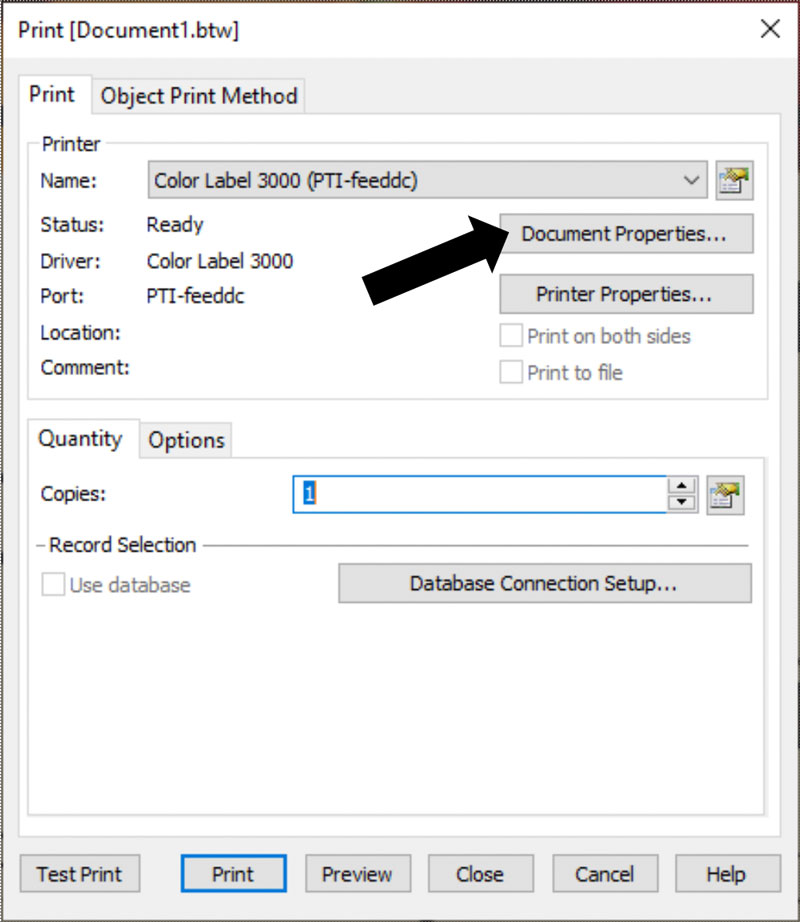Increase copies with the up spinner arrow

682,486
